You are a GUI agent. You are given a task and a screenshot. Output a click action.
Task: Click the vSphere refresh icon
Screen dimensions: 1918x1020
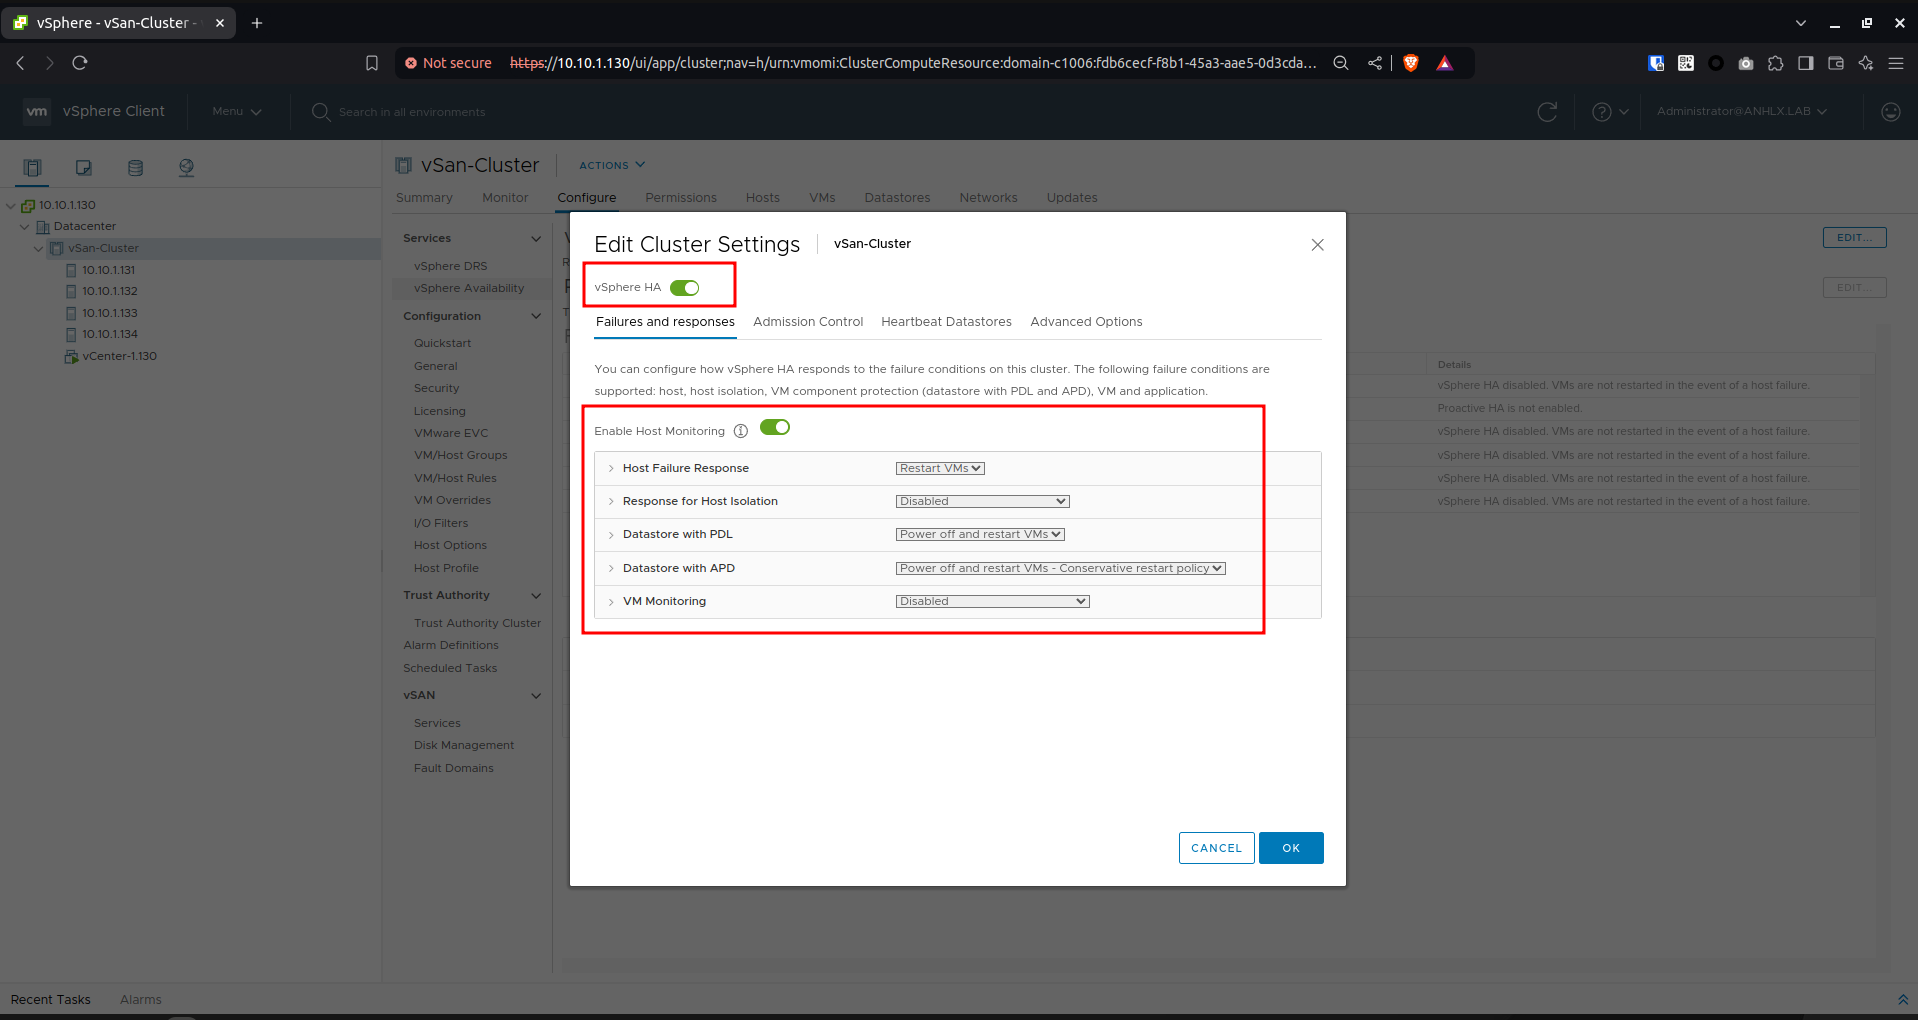(1547, 112)
